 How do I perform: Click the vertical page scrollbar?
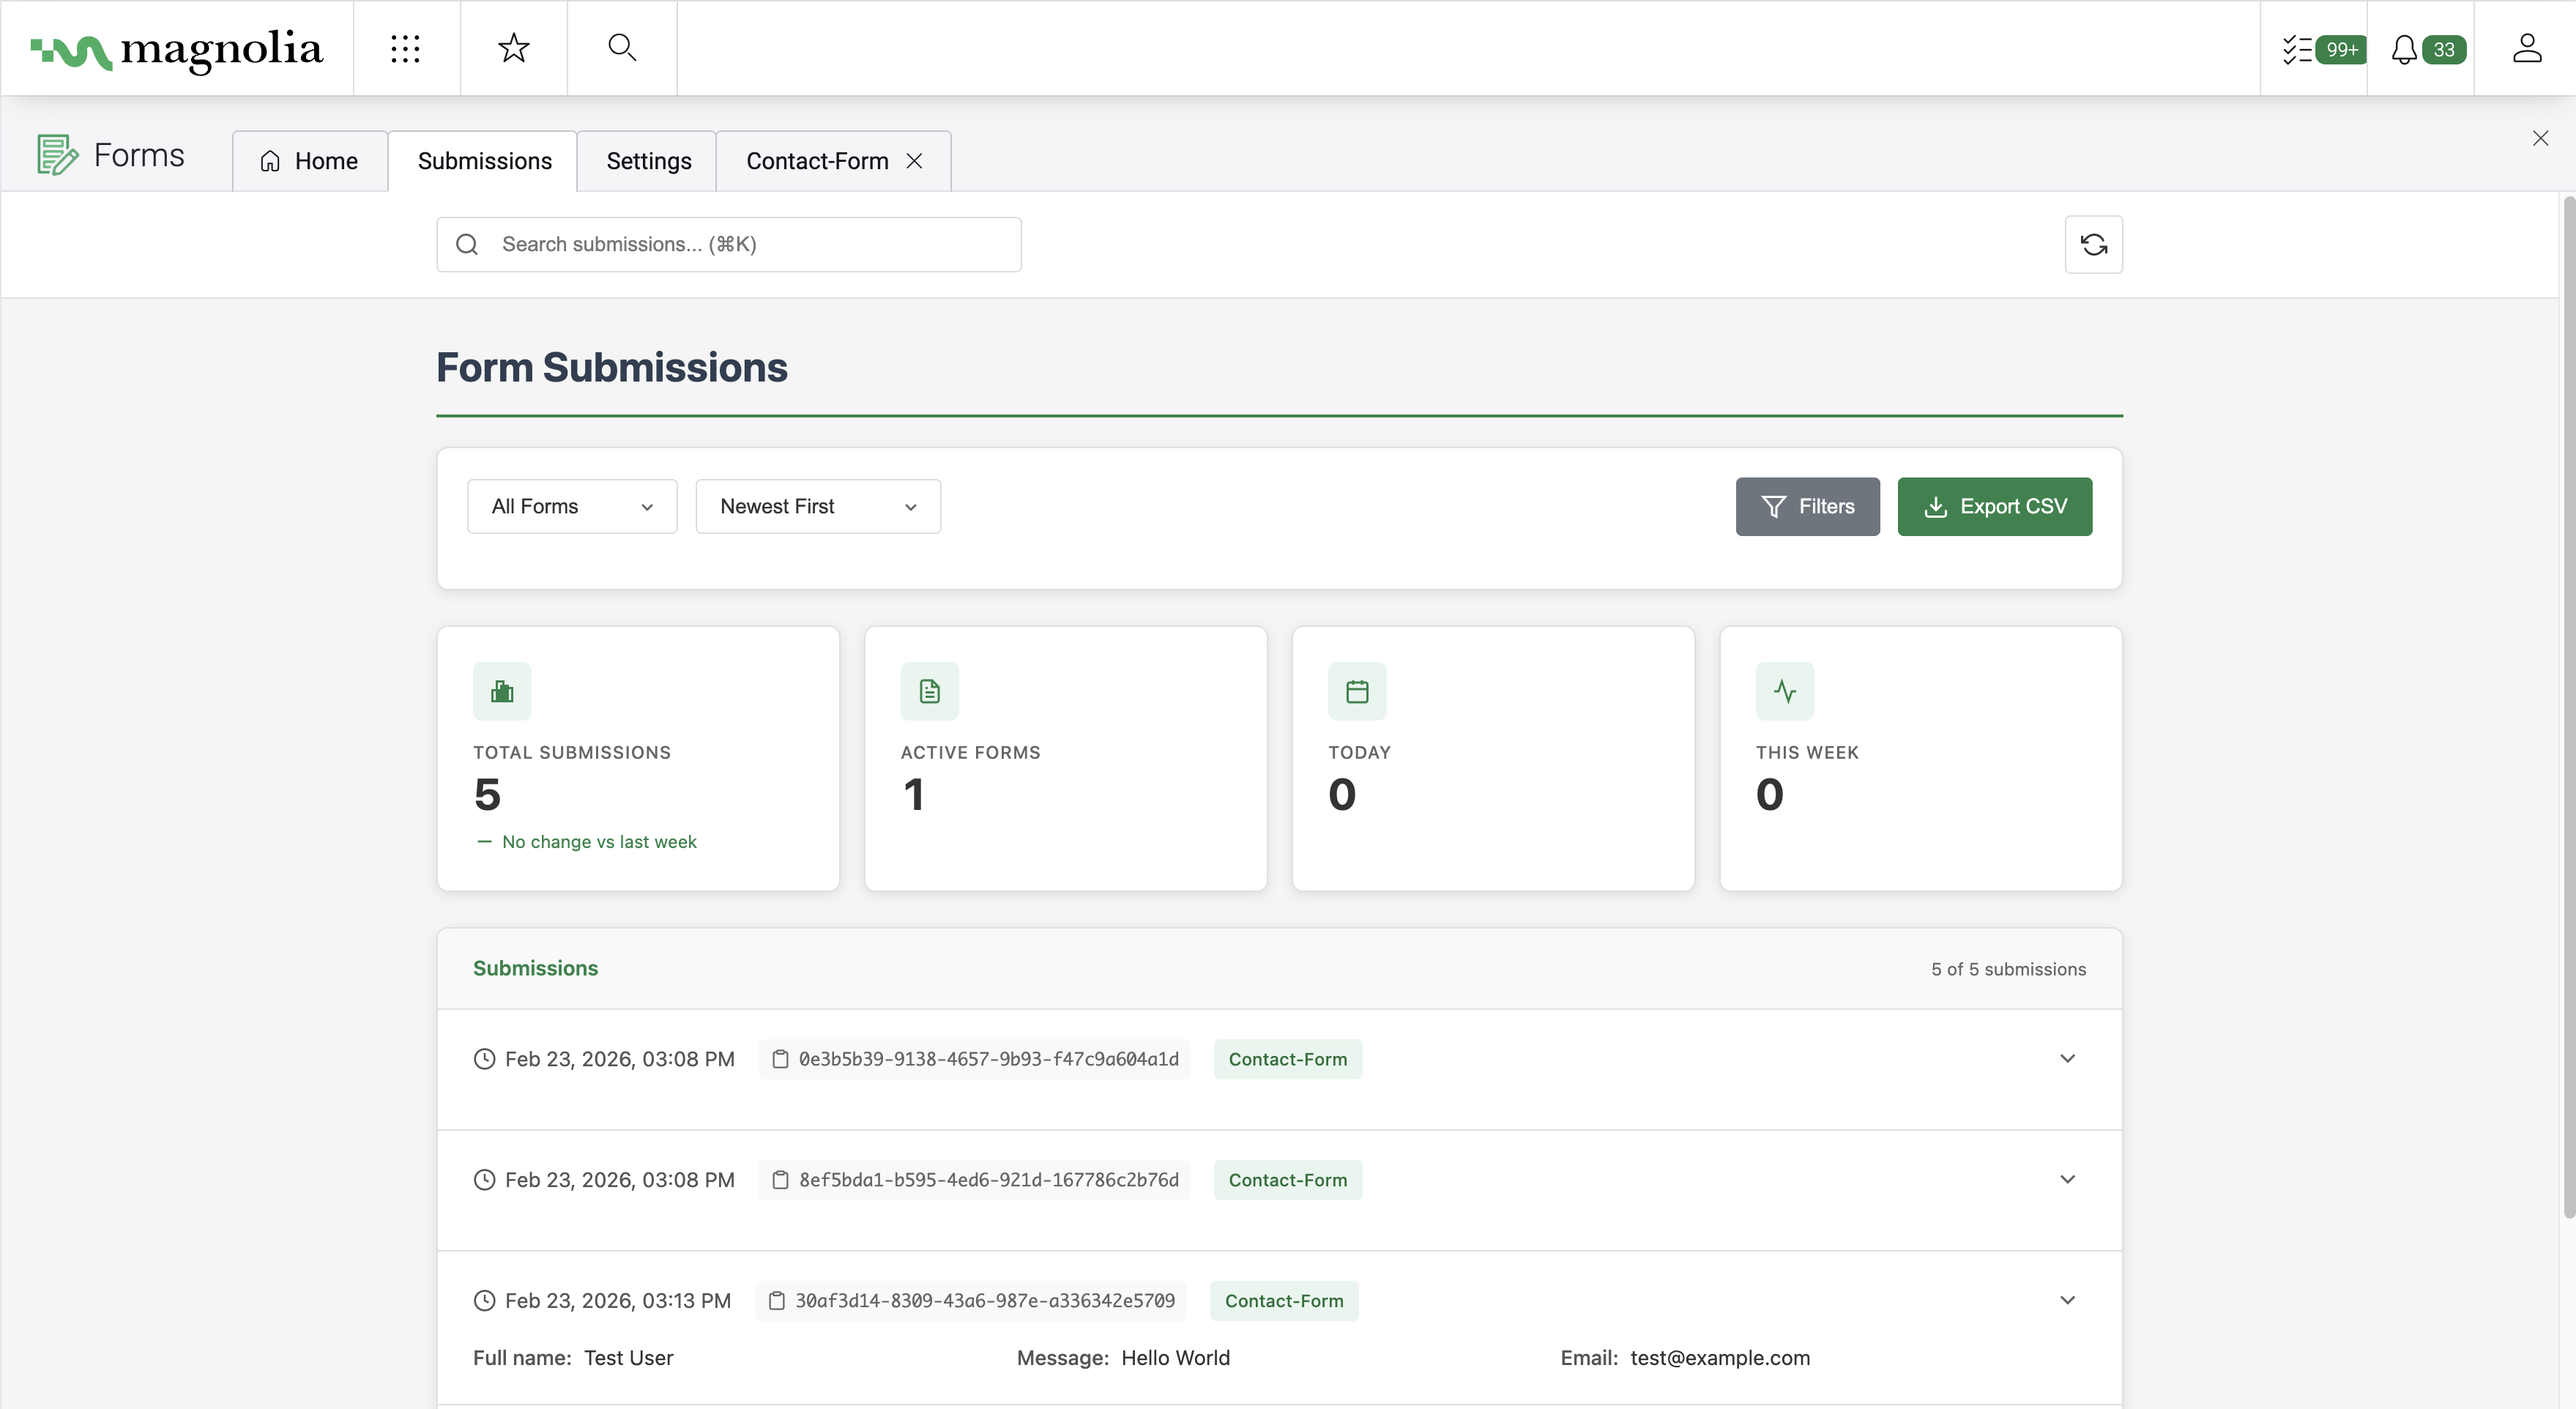(2567, 700)
